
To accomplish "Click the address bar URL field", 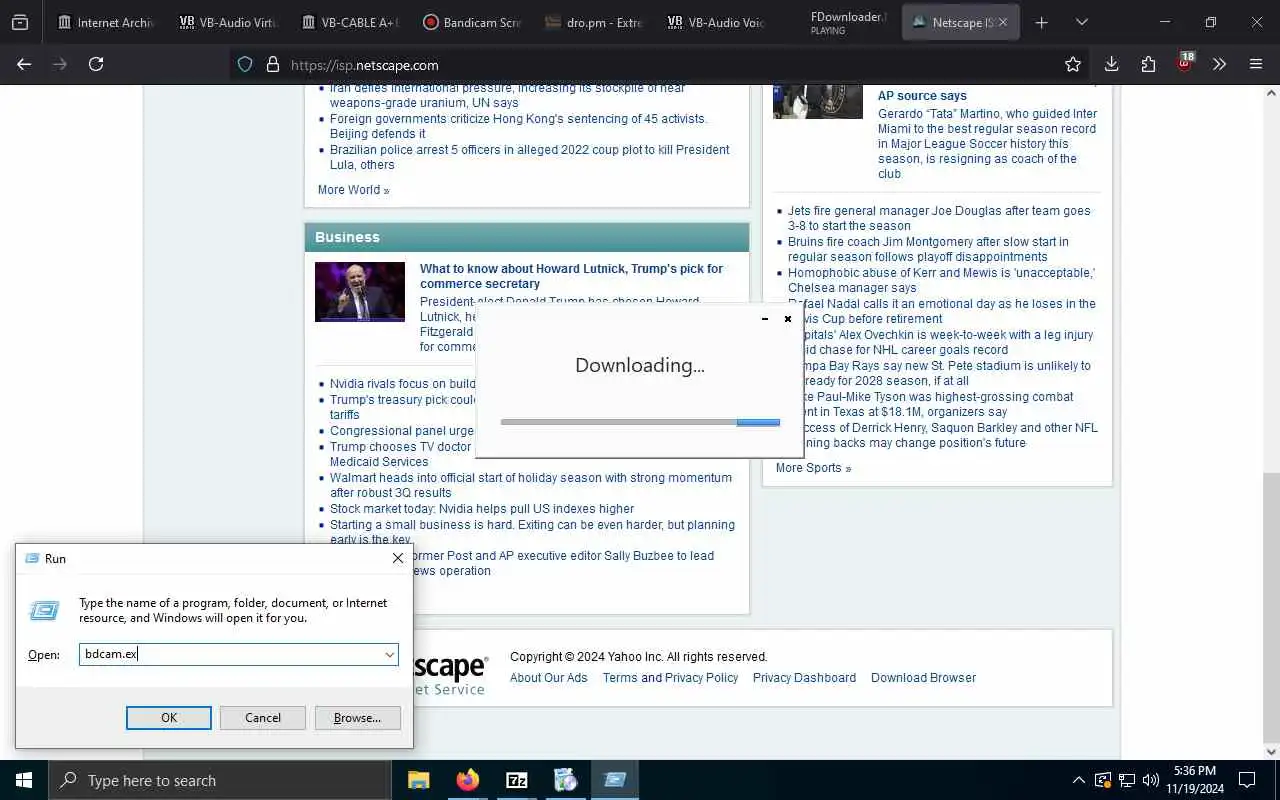I will coord(660,65).
